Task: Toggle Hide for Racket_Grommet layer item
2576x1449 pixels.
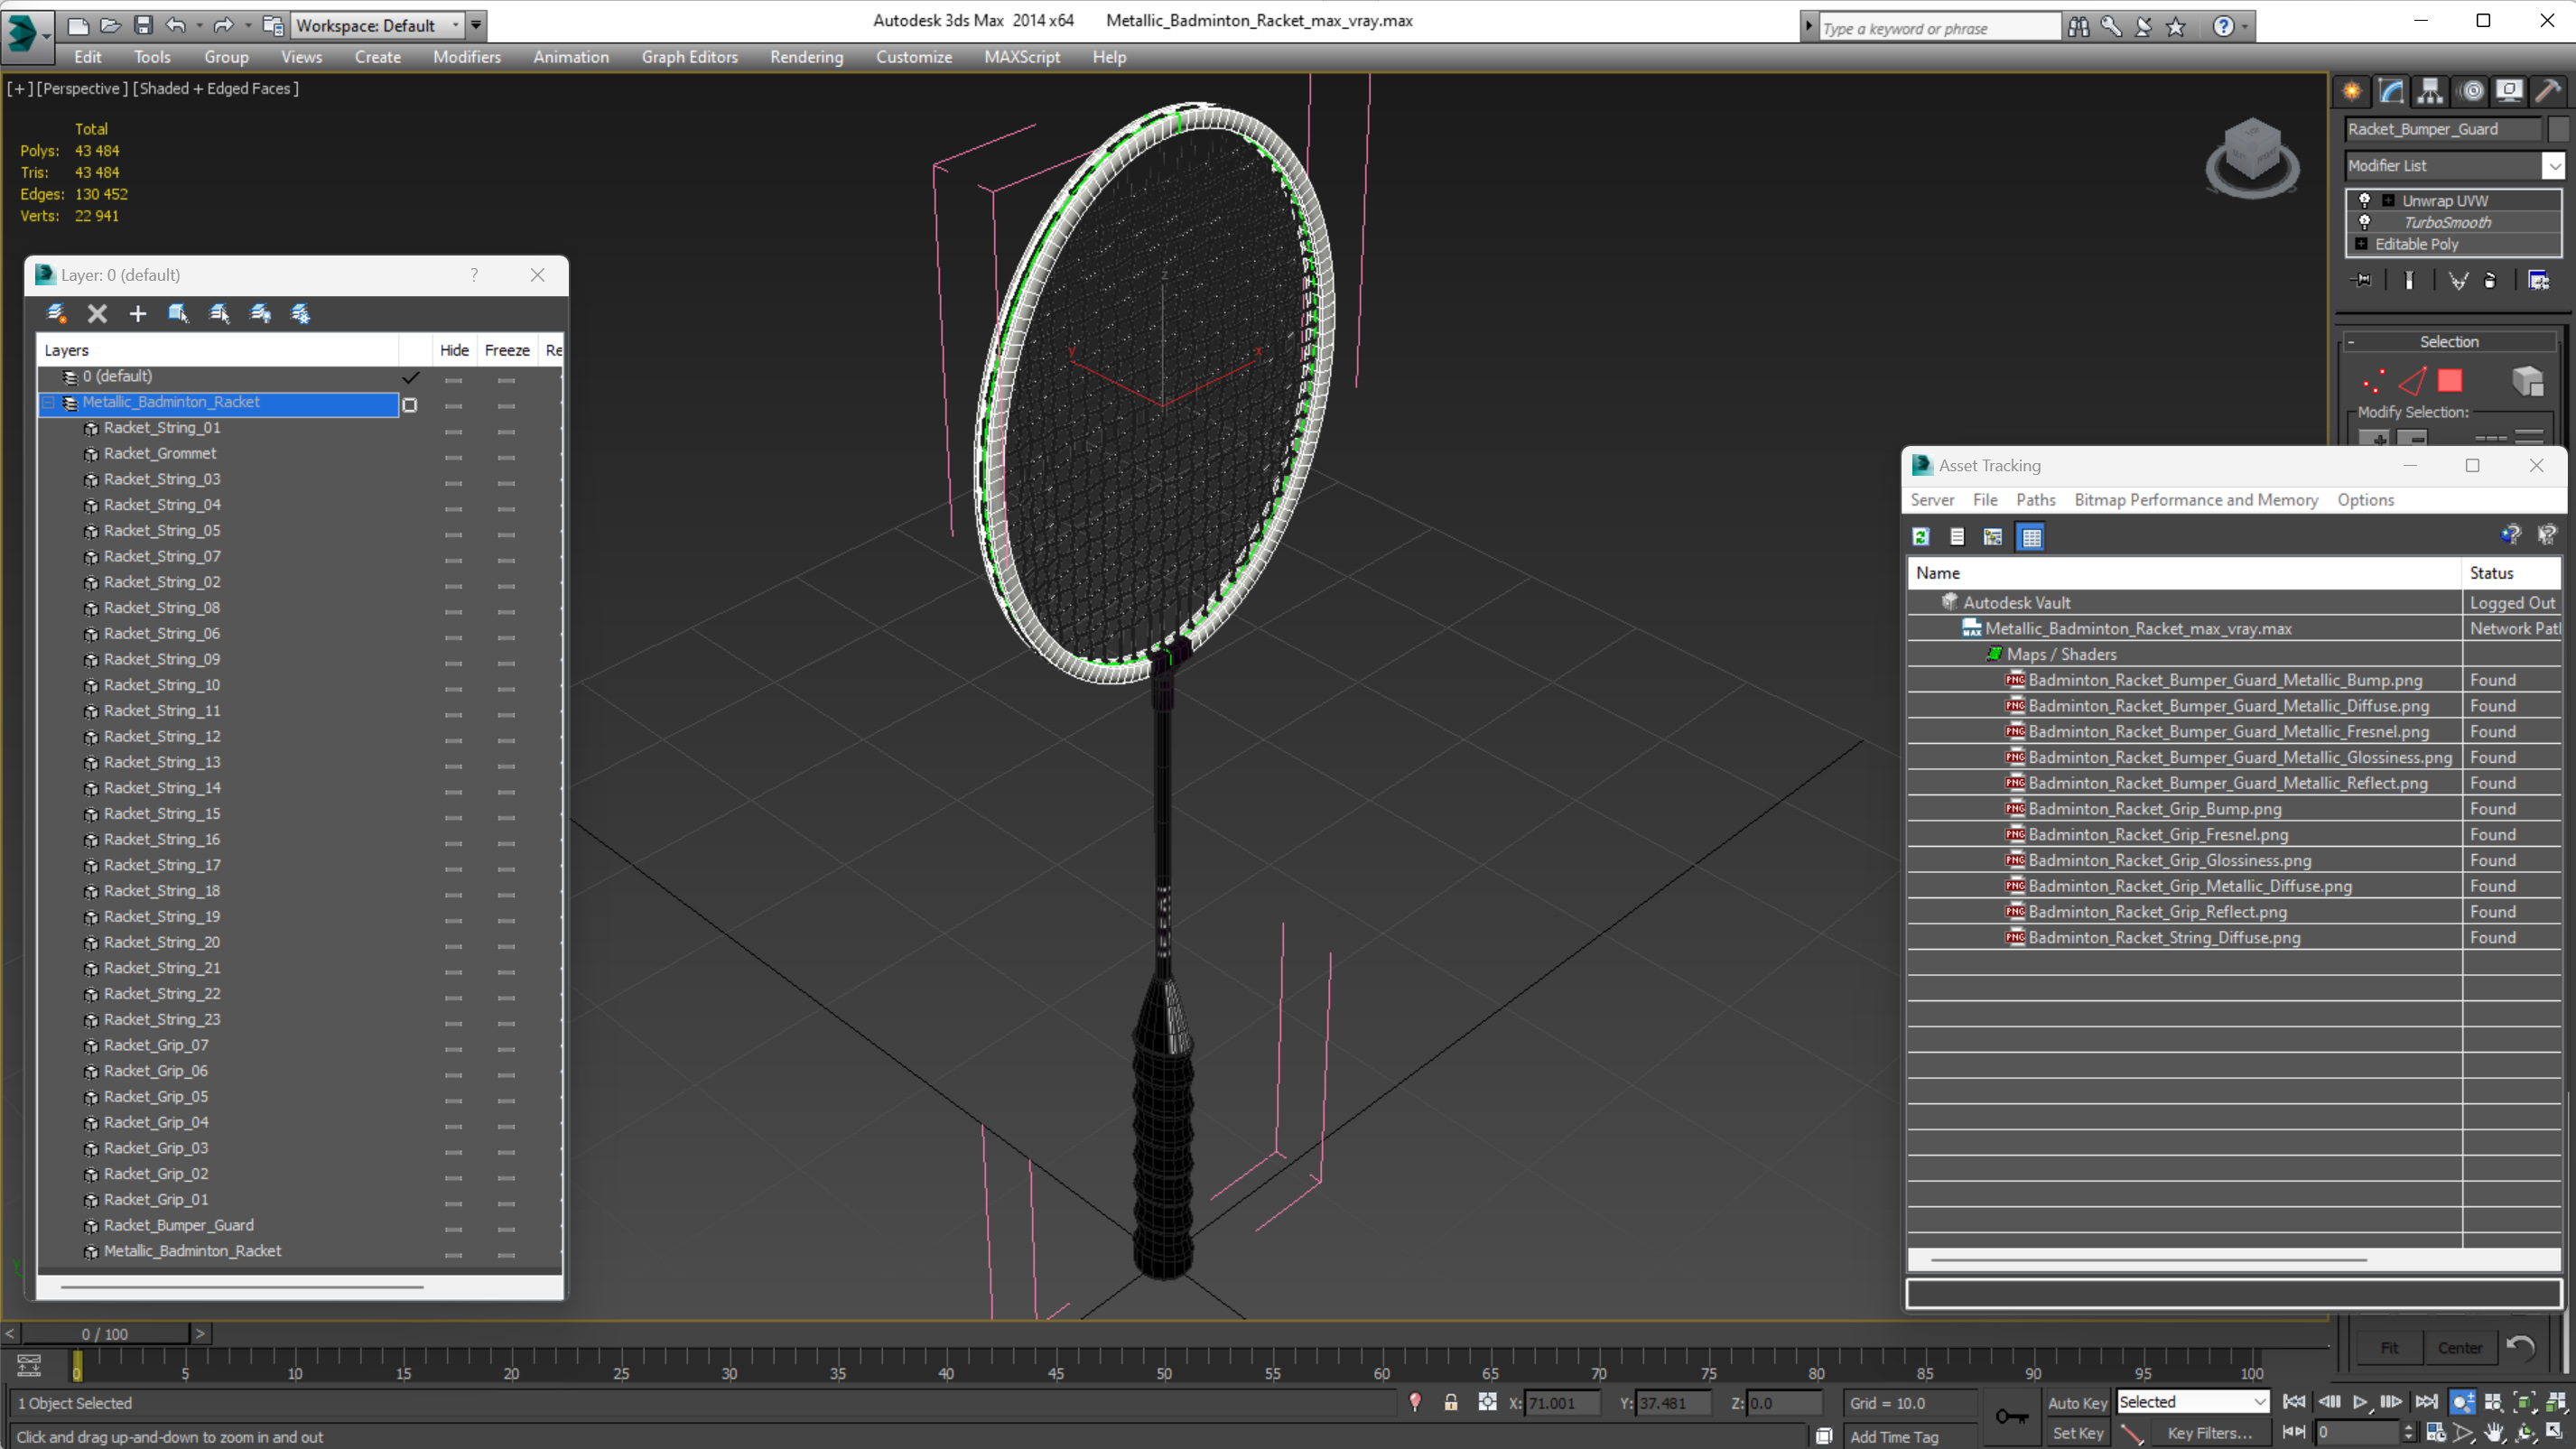Action: [454, 455]
